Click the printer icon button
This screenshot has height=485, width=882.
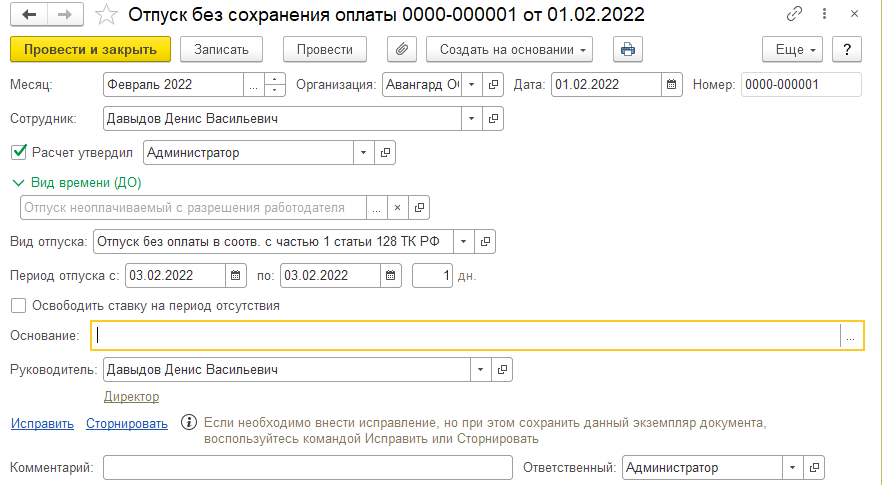point(627,49)
